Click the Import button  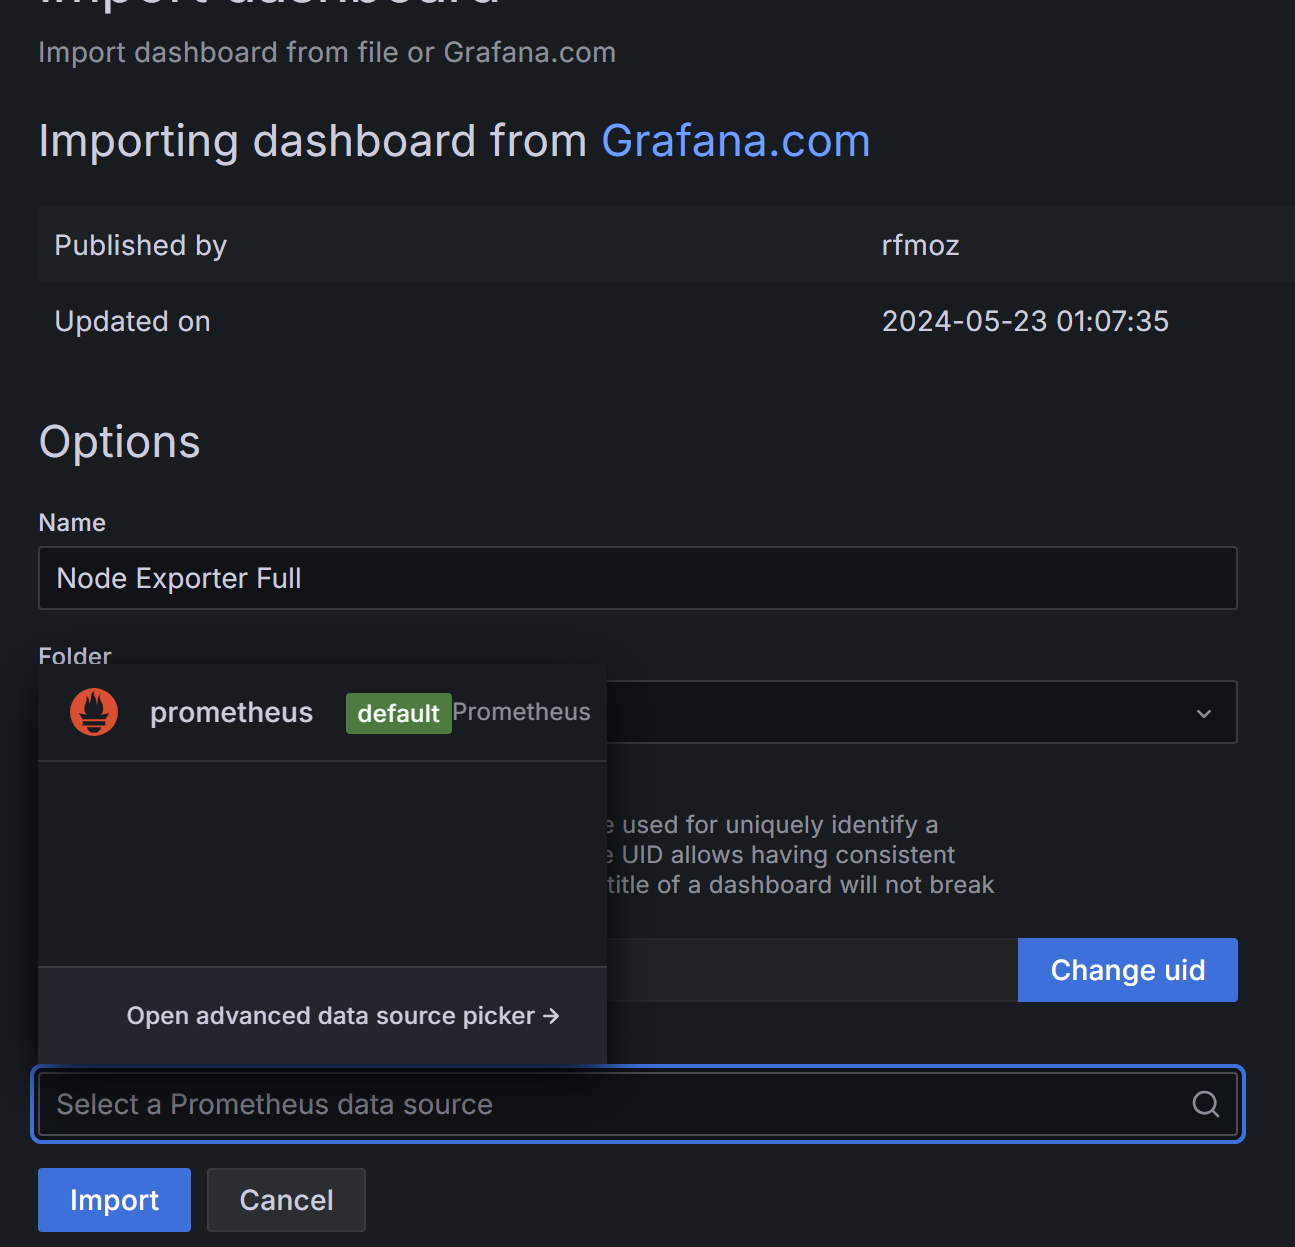click(114, 1200)
